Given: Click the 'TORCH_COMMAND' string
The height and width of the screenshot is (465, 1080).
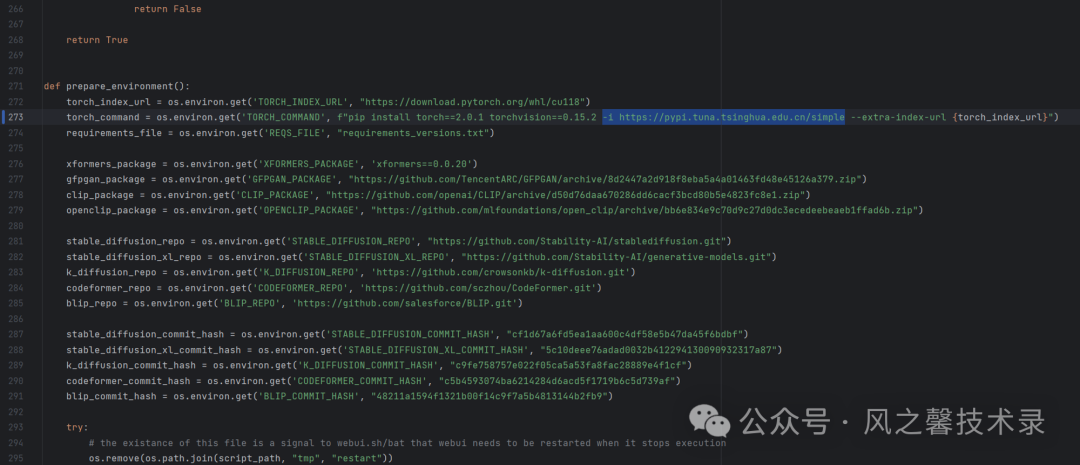Looking at the screenshot, I should click(286, 117).
